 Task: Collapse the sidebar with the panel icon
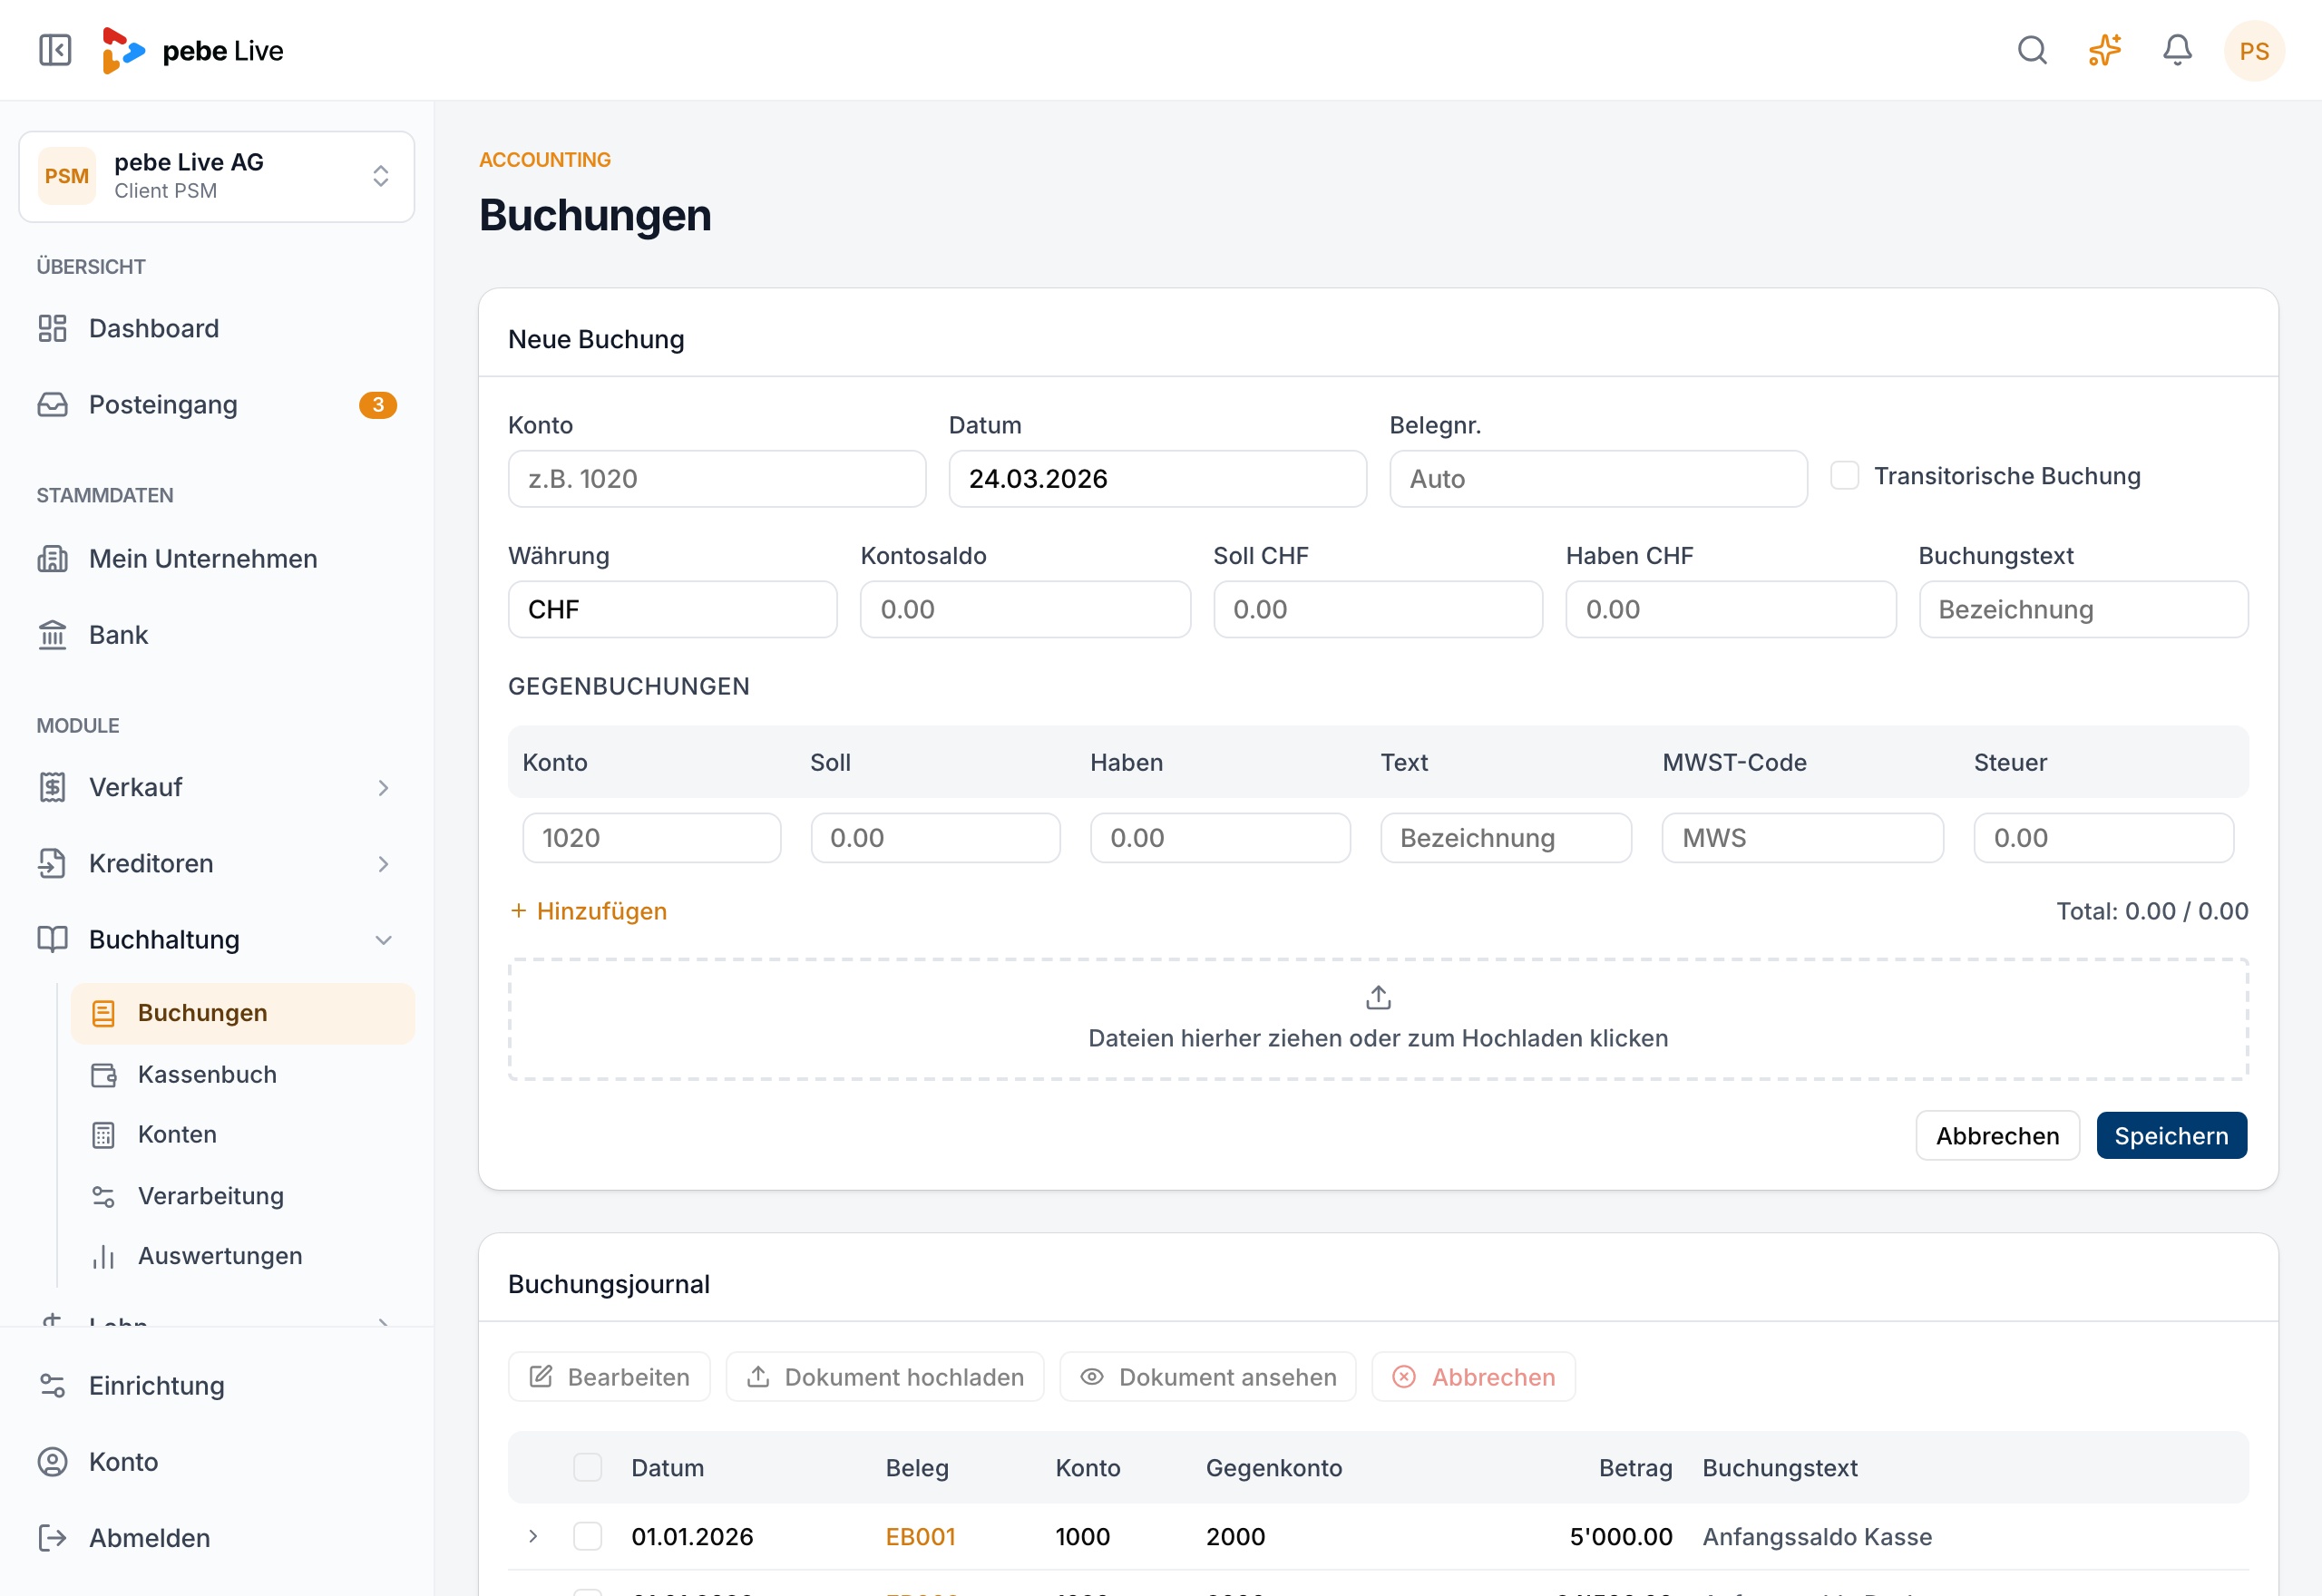coord(55,50)
